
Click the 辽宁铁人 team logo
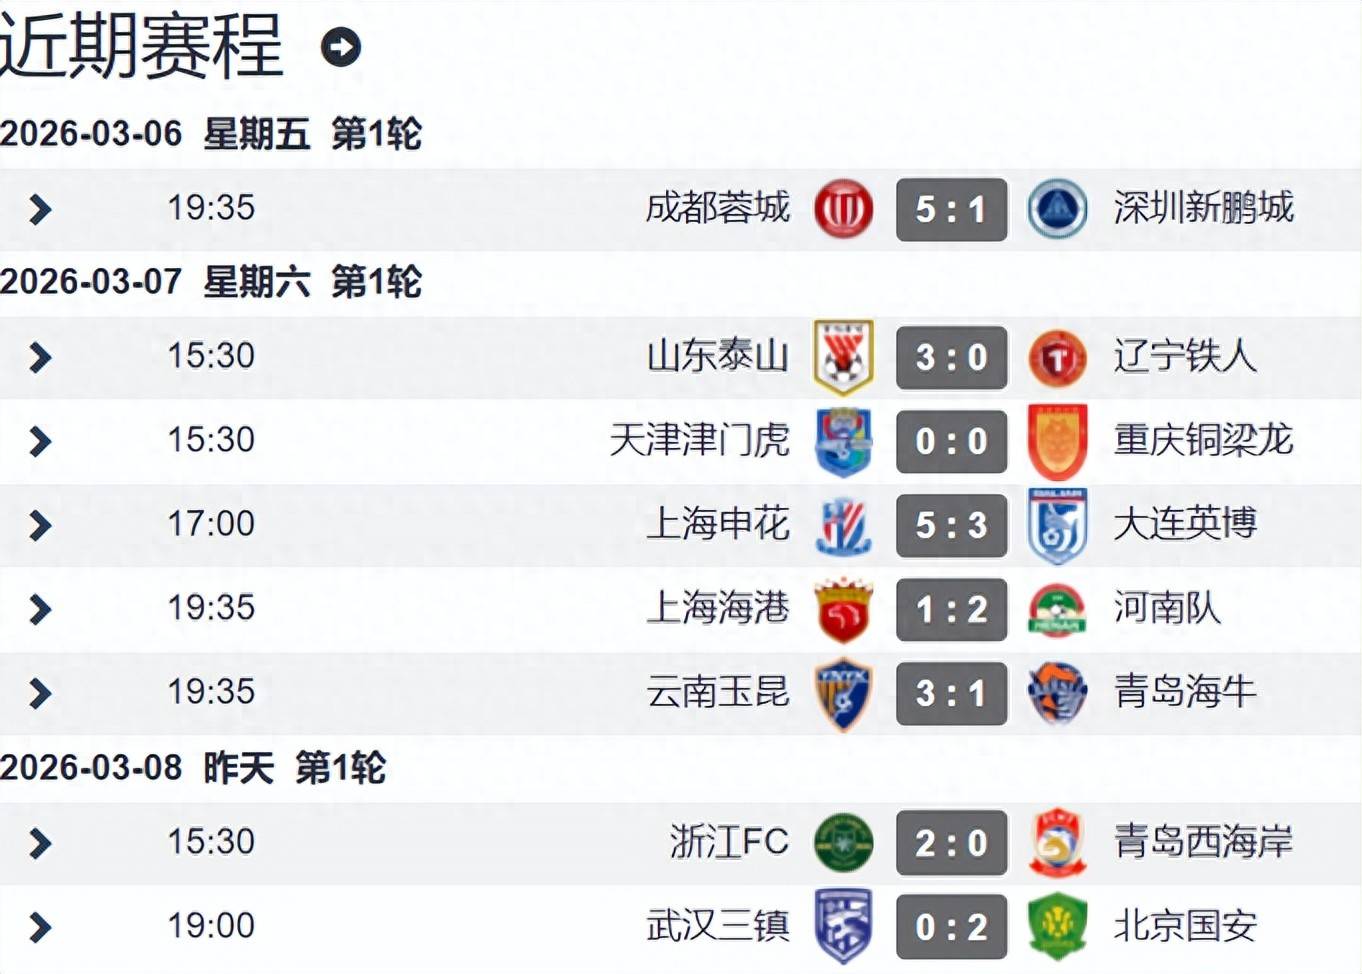coord(1057,357)
